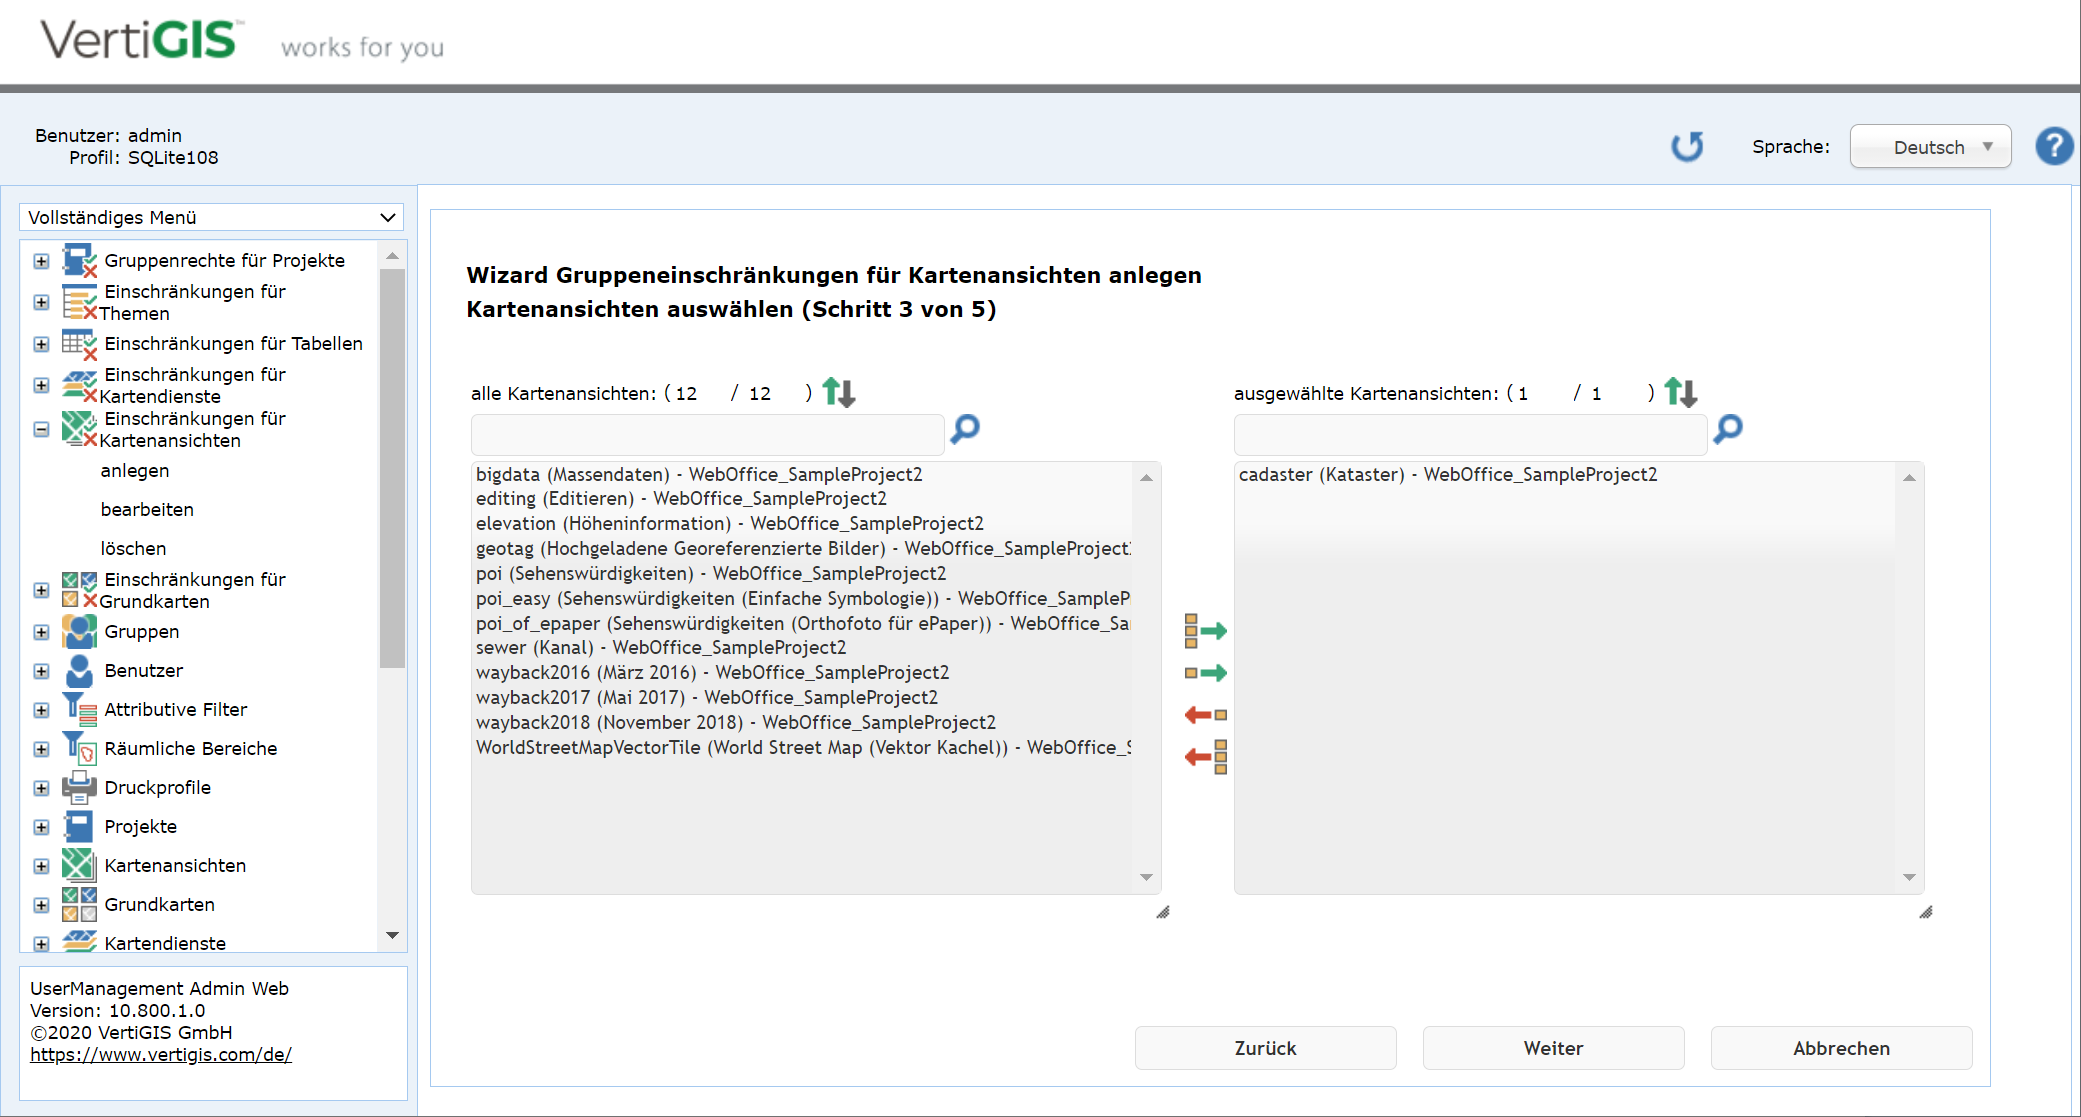Click sort arrows icon for all Kartenansichten
Viewport: 2081px width, 1117px height.
pos(839,392)
